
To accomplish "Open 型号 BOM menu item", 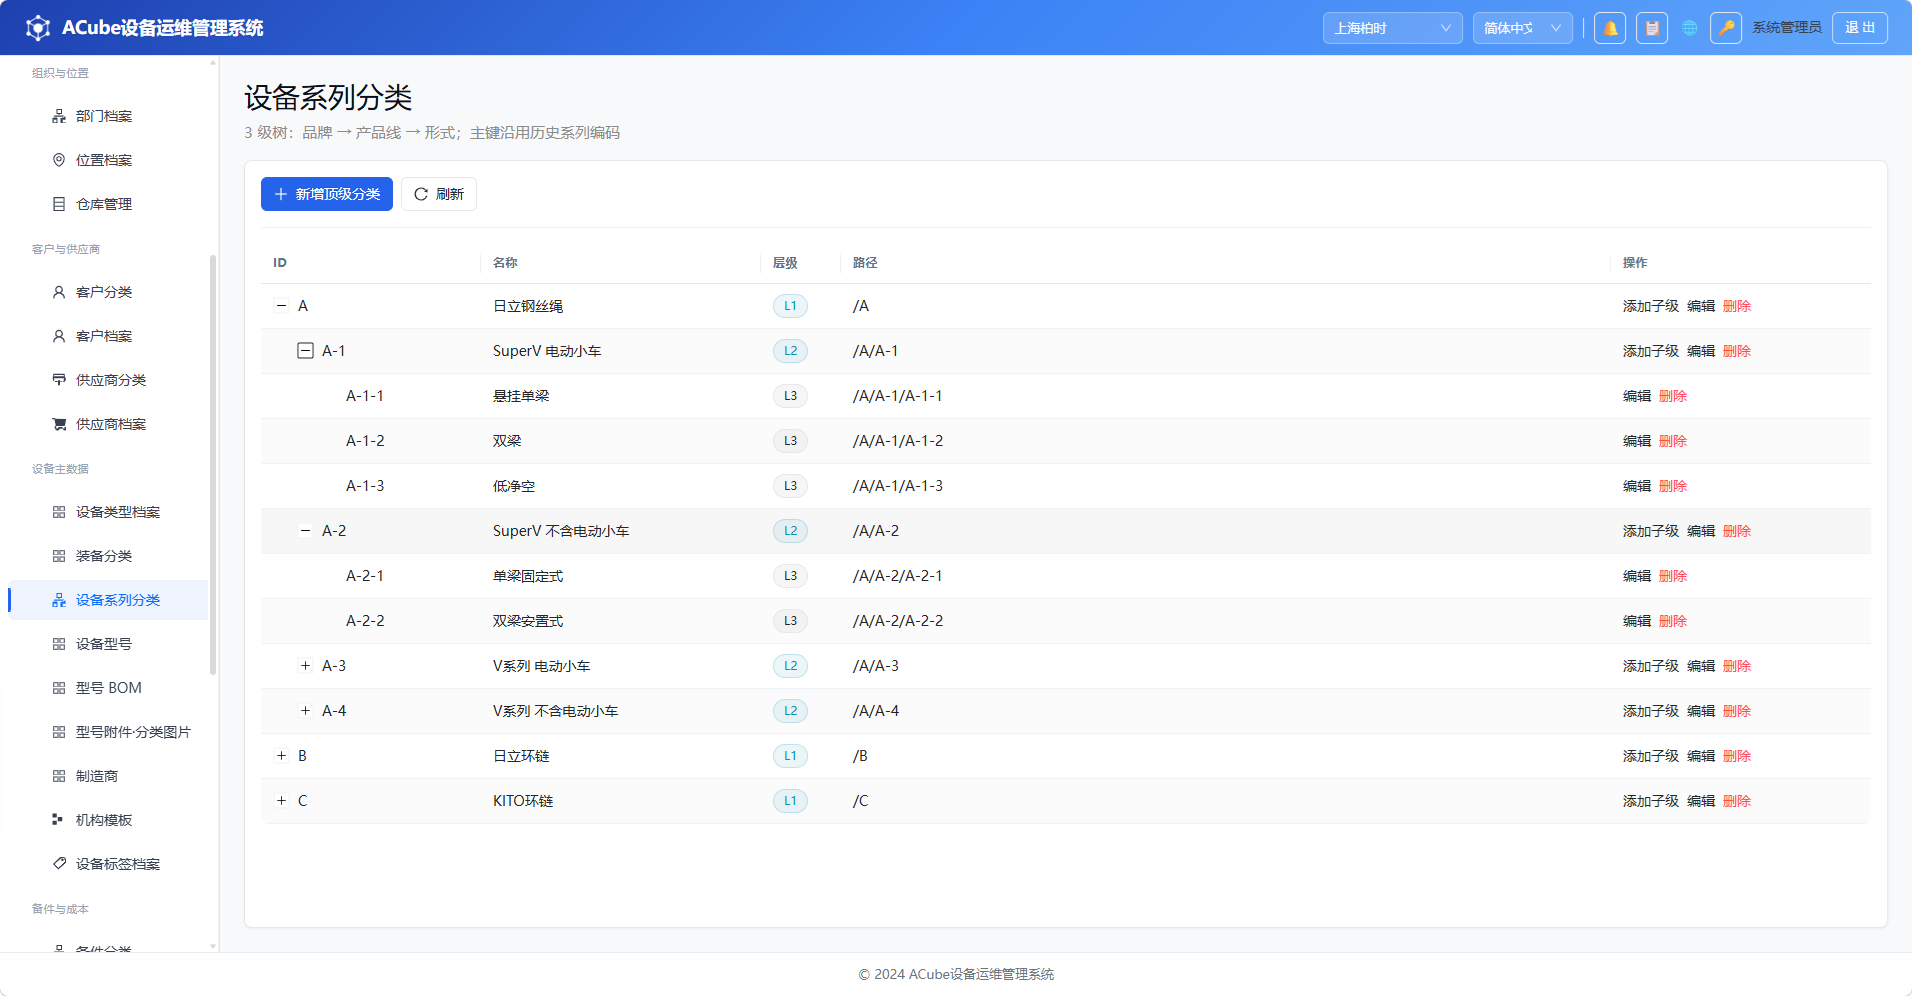I will pos(108,688).
